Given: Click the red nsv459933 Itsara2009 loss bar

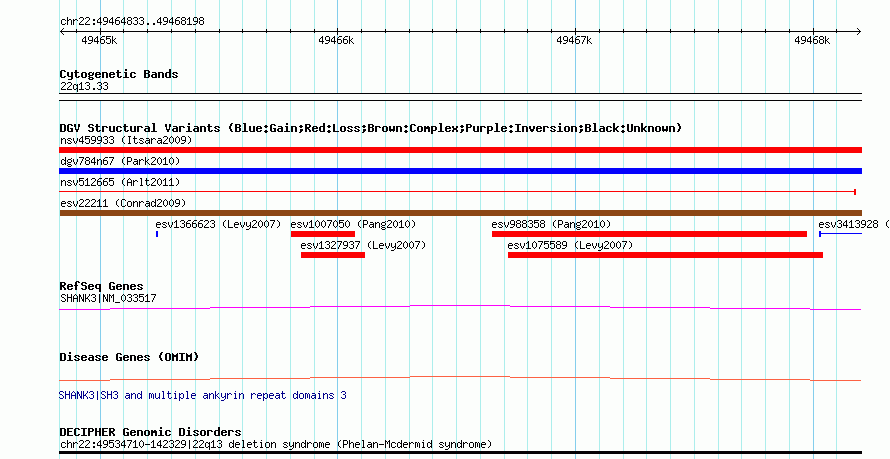Looking at the screenshot, I should click(460, 150).
